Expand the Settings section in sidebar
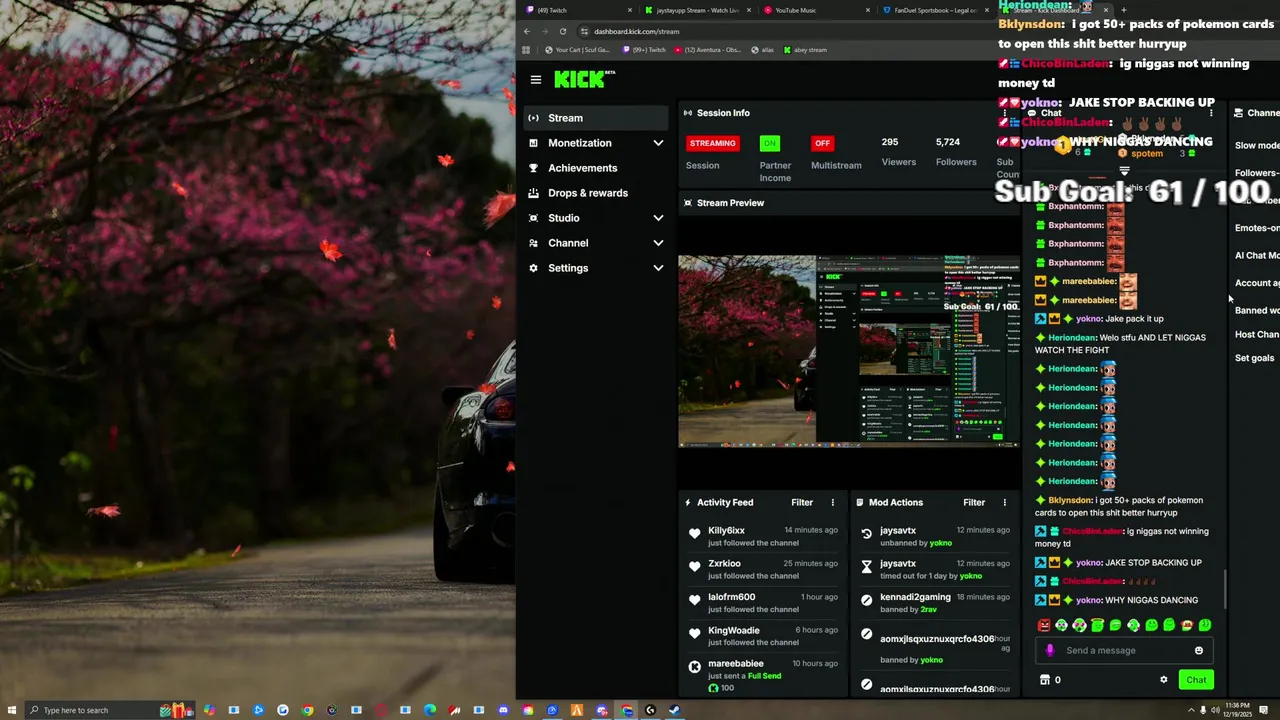This screenshot has height=720, width=1280. pyautogui.click(x=597, y=268)
